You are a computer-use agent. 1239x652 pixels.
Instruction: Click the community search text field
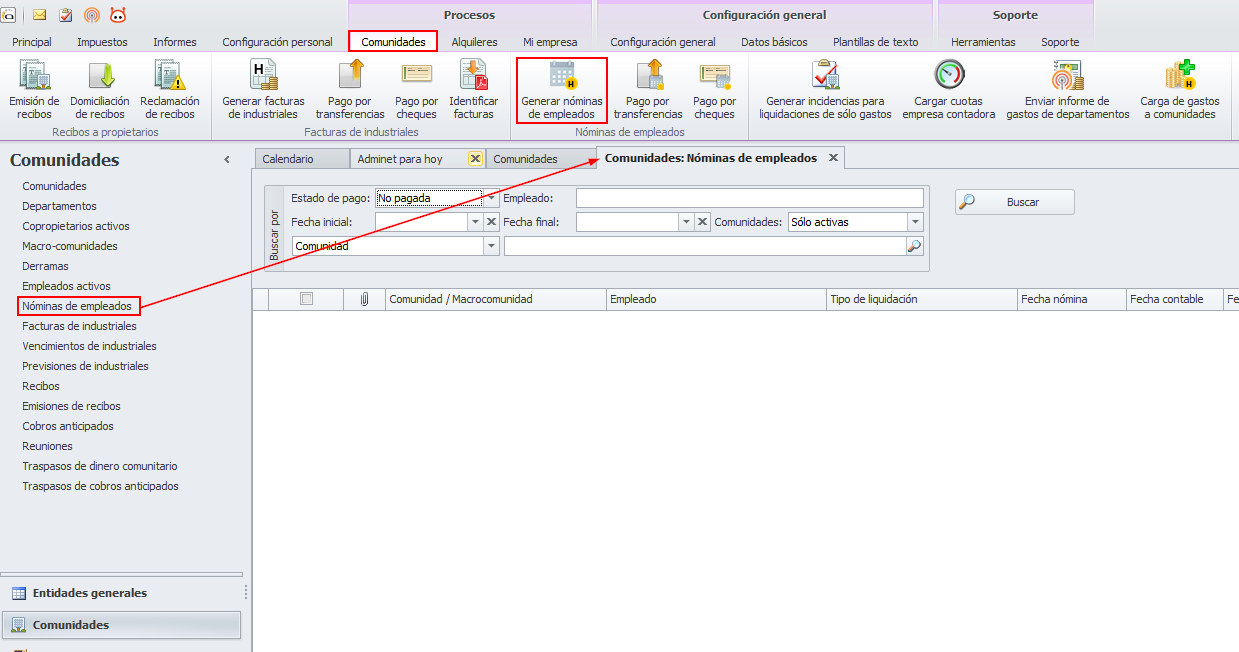tap(705, 246)
